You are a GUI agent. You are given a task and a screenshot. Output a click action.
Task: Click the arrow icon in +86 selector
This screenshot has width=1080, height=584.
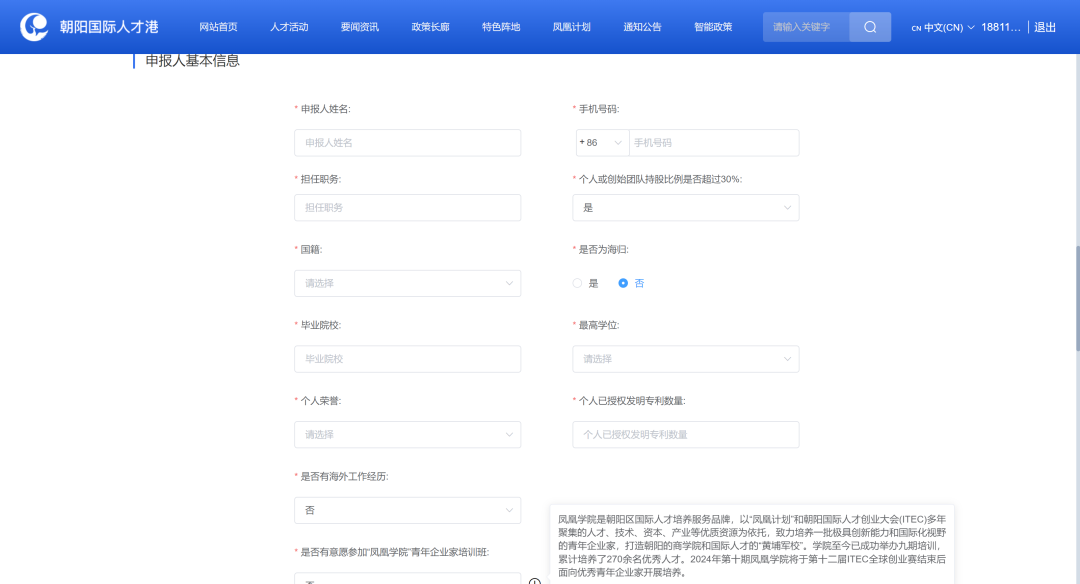617,143
